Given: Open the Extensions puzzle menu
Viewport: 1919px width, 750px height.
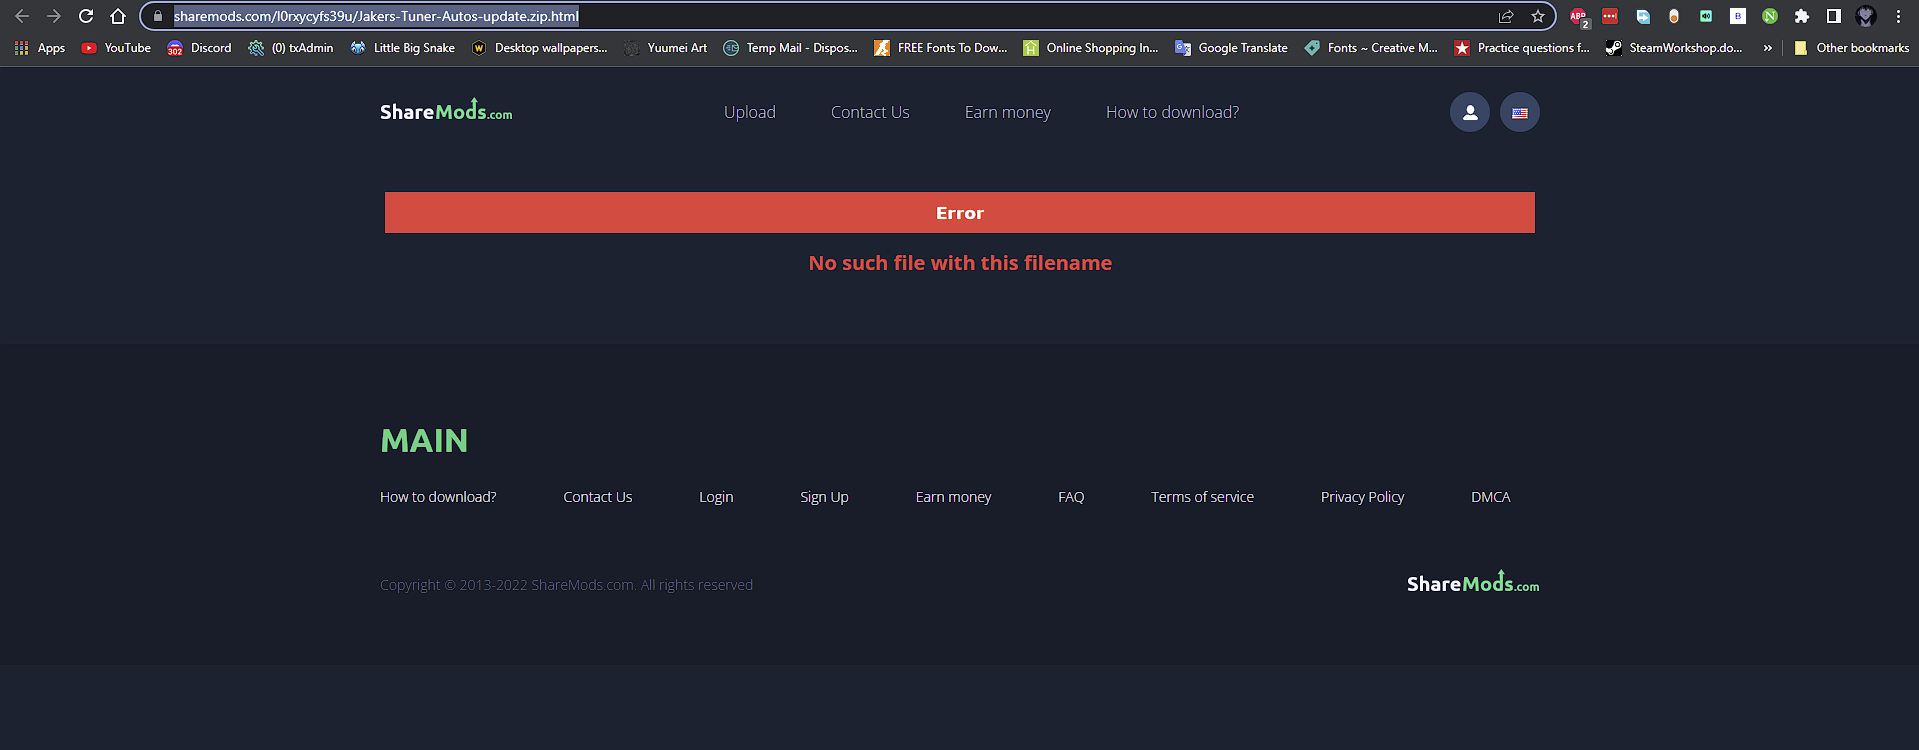Looking at the screenshot, I should click(x=1802, y=16).
